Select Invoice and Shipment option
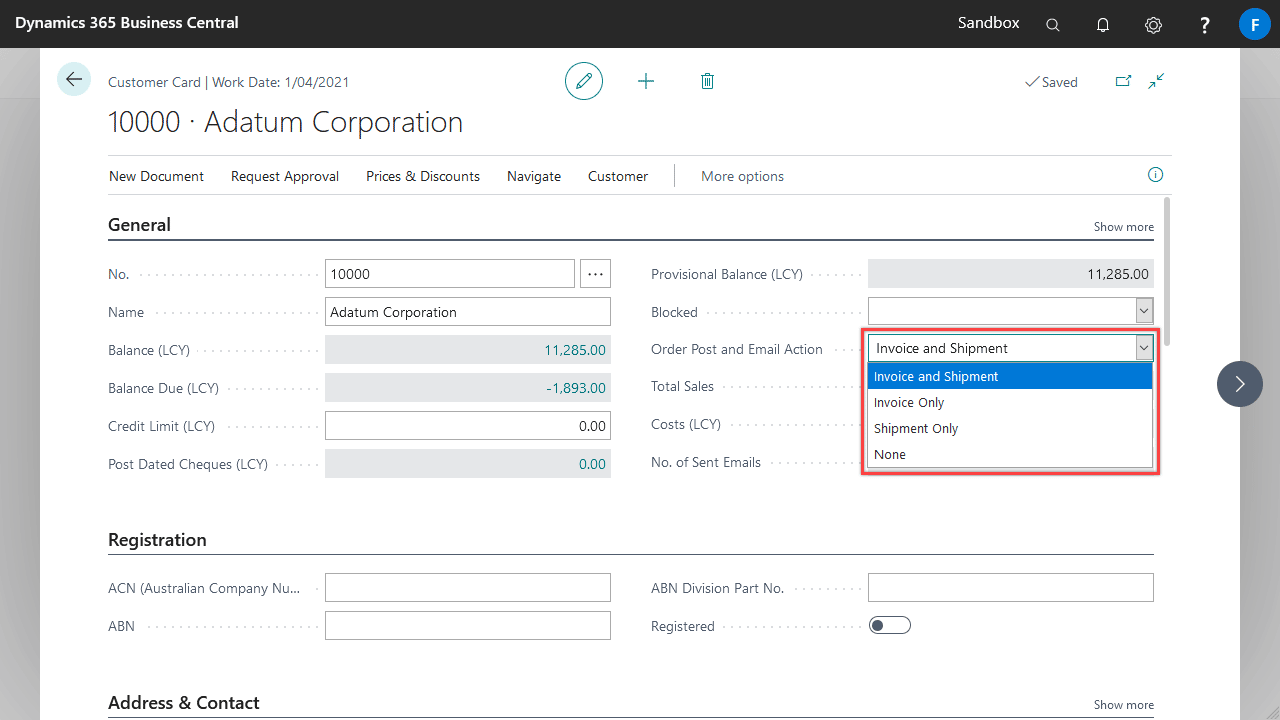1280x720 pixels. click(1010, 376)
